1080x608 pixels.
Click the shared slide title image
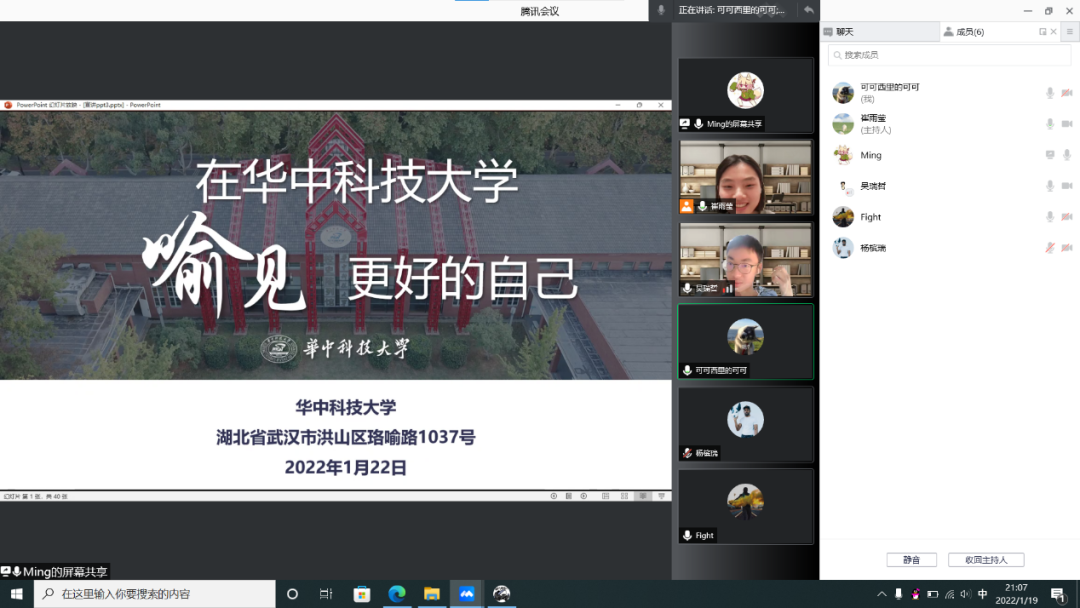click(335, 246)
